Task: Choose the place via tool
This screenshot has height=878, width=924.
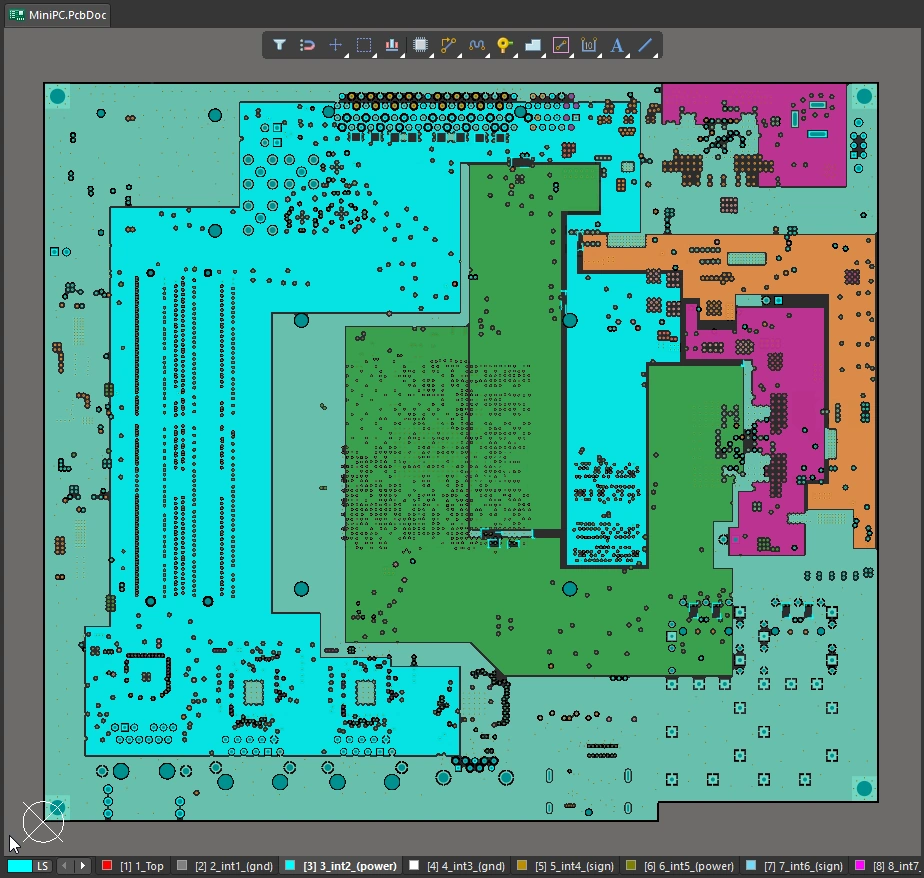Action: 505,45
